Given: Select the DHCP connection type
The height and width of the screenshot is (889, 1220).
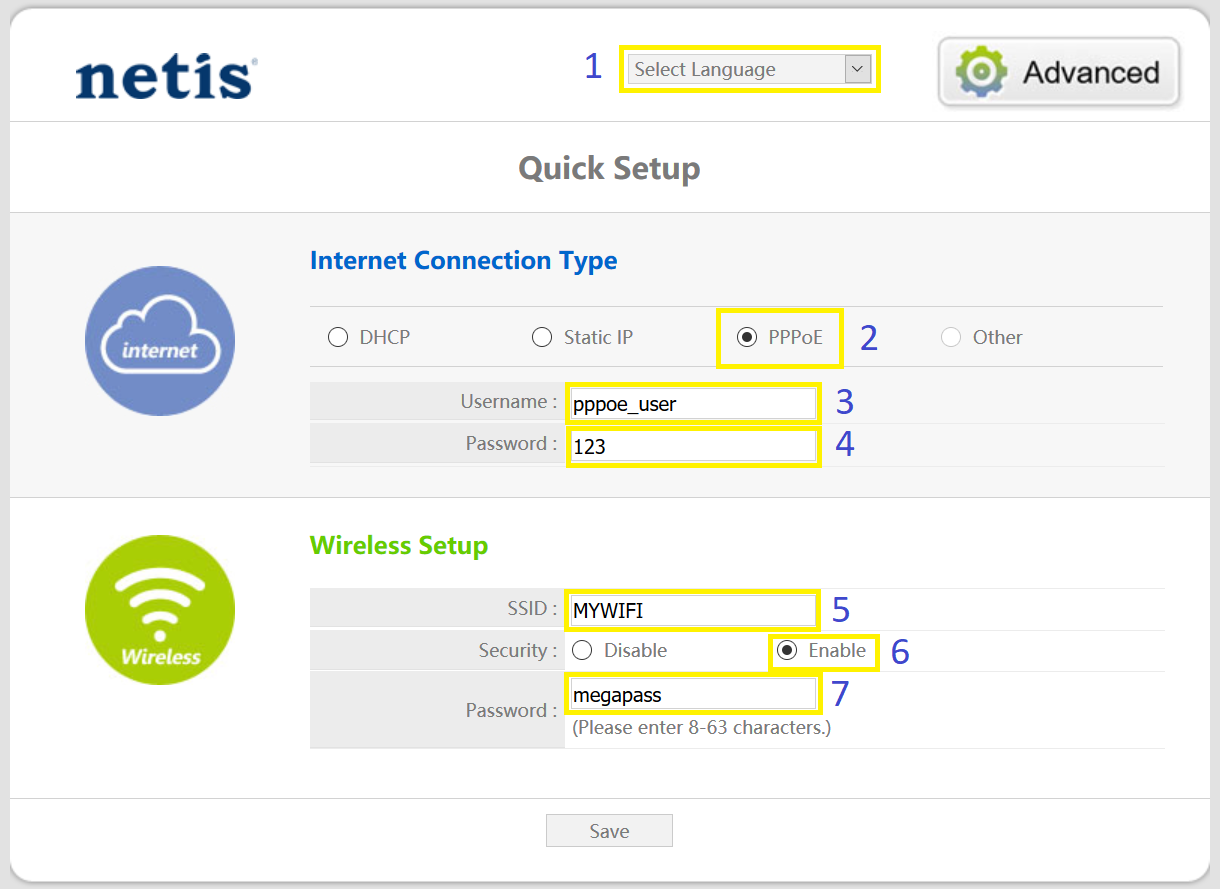Looking at the screenshot, I should (338, 337).
